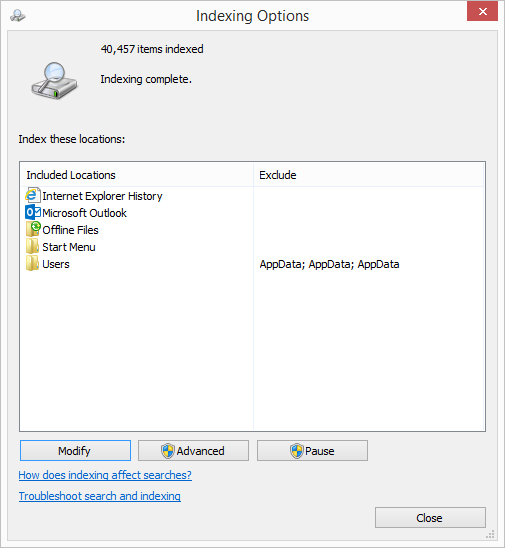The height and width of the screenshot is (548, 505).
Task: Click the Internet Explorer History icon
Action: [33, 196]
